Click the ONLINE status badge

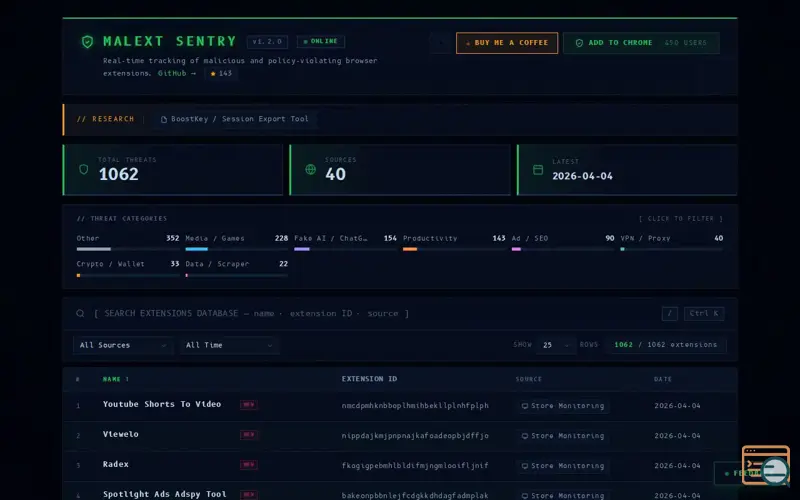click(321, 41)
